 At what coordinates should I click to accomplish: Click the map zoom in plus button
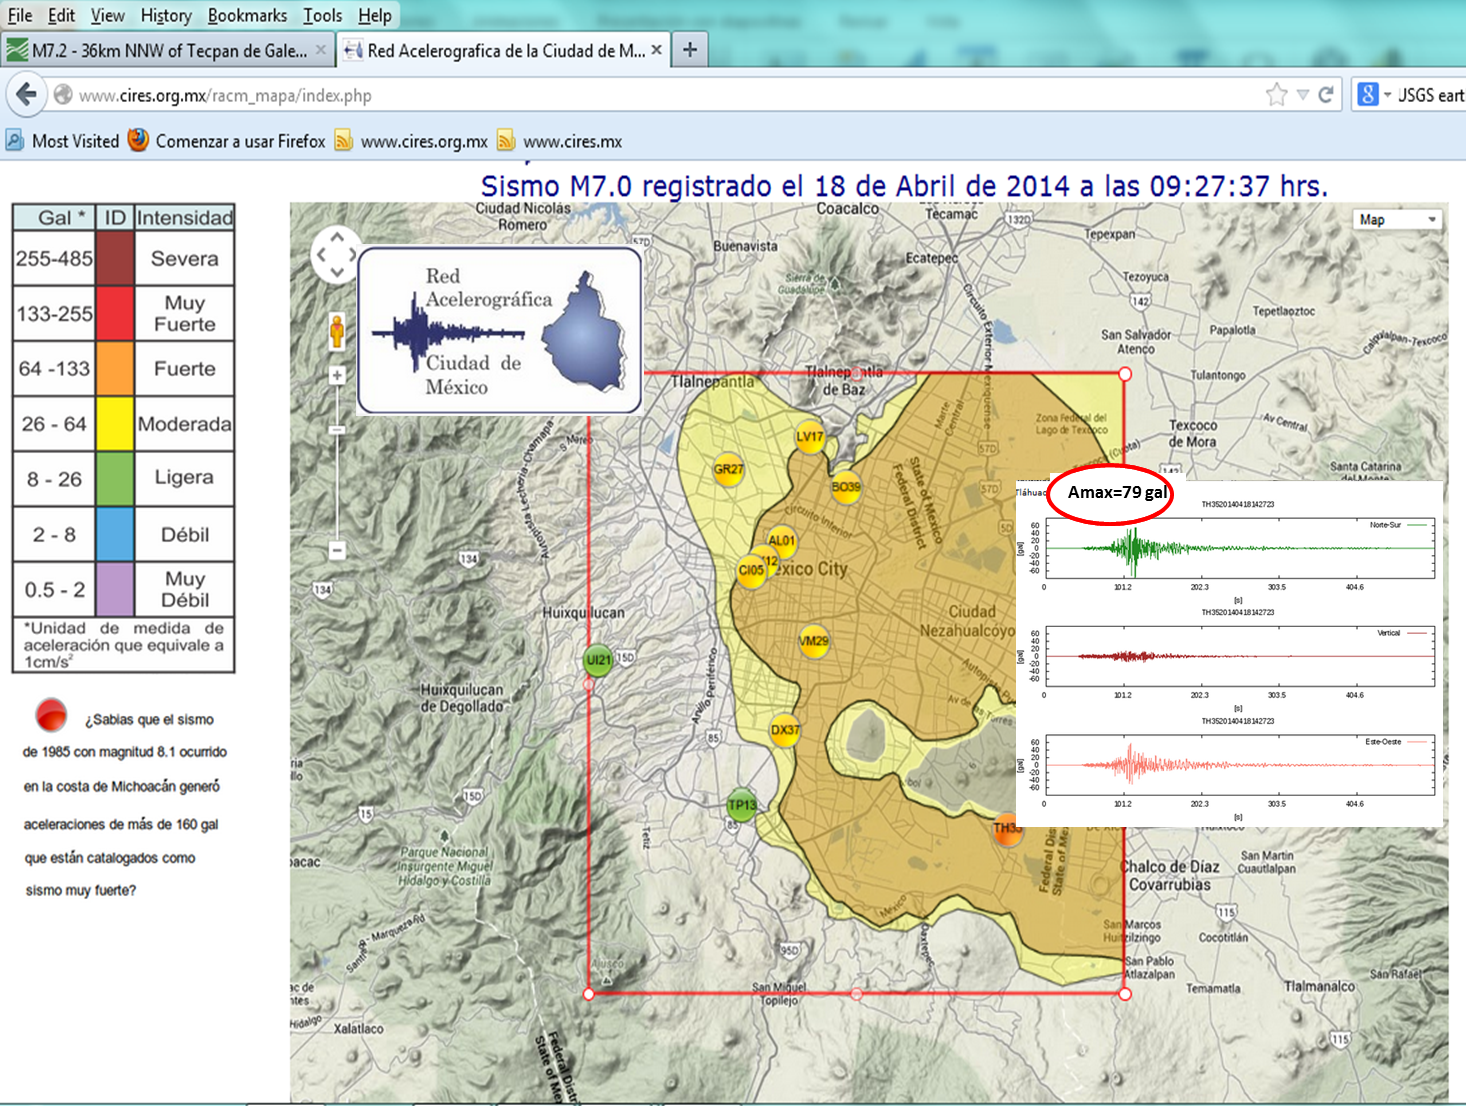coord(337,376)
